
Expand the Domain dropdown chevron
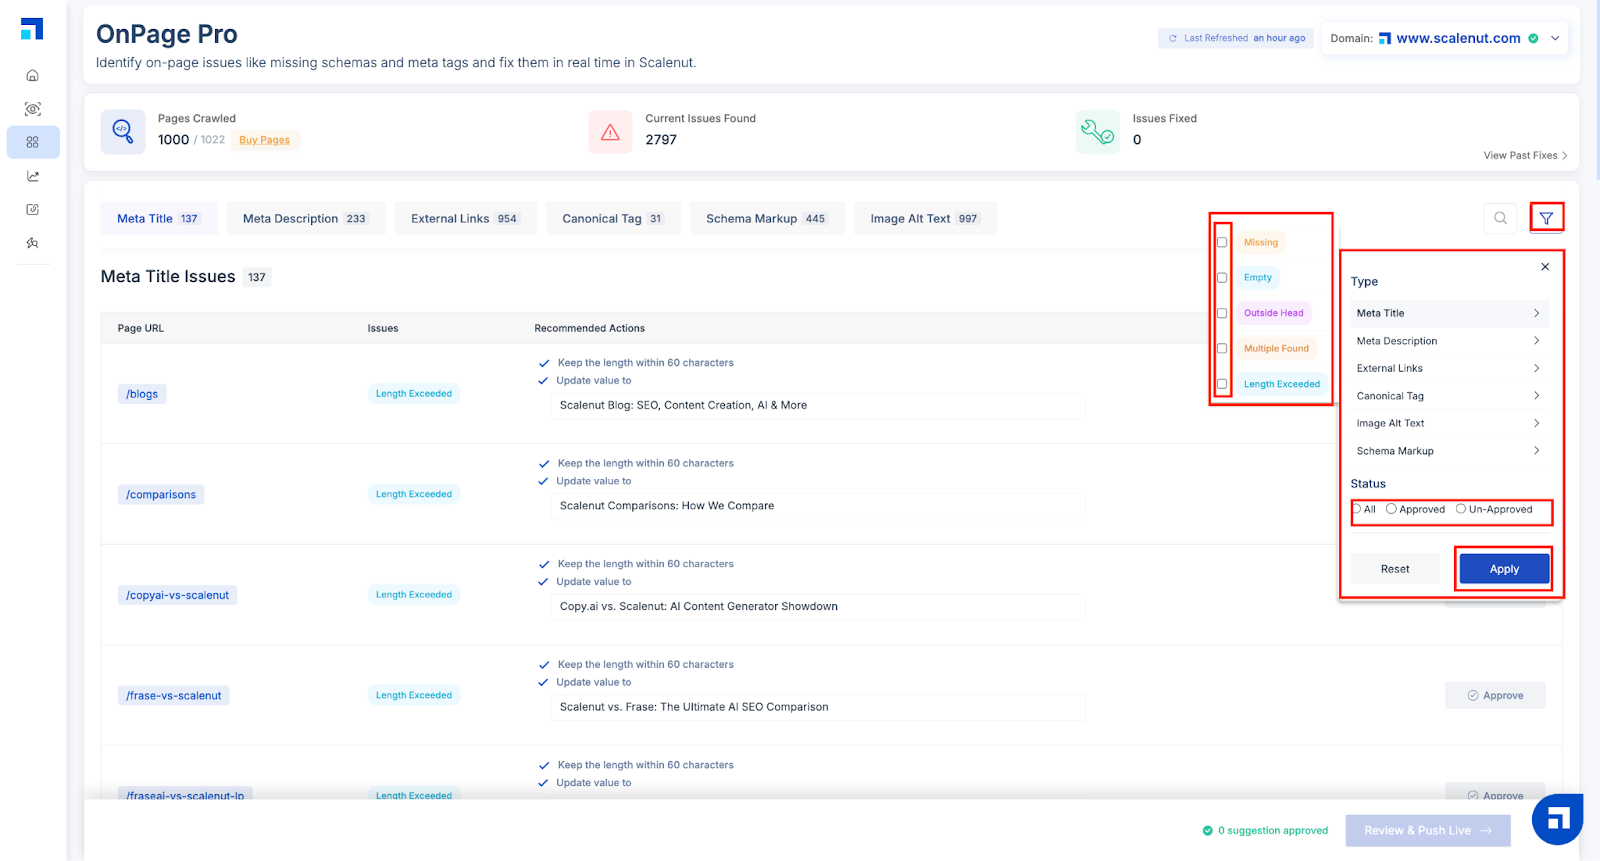(1555, 38)
